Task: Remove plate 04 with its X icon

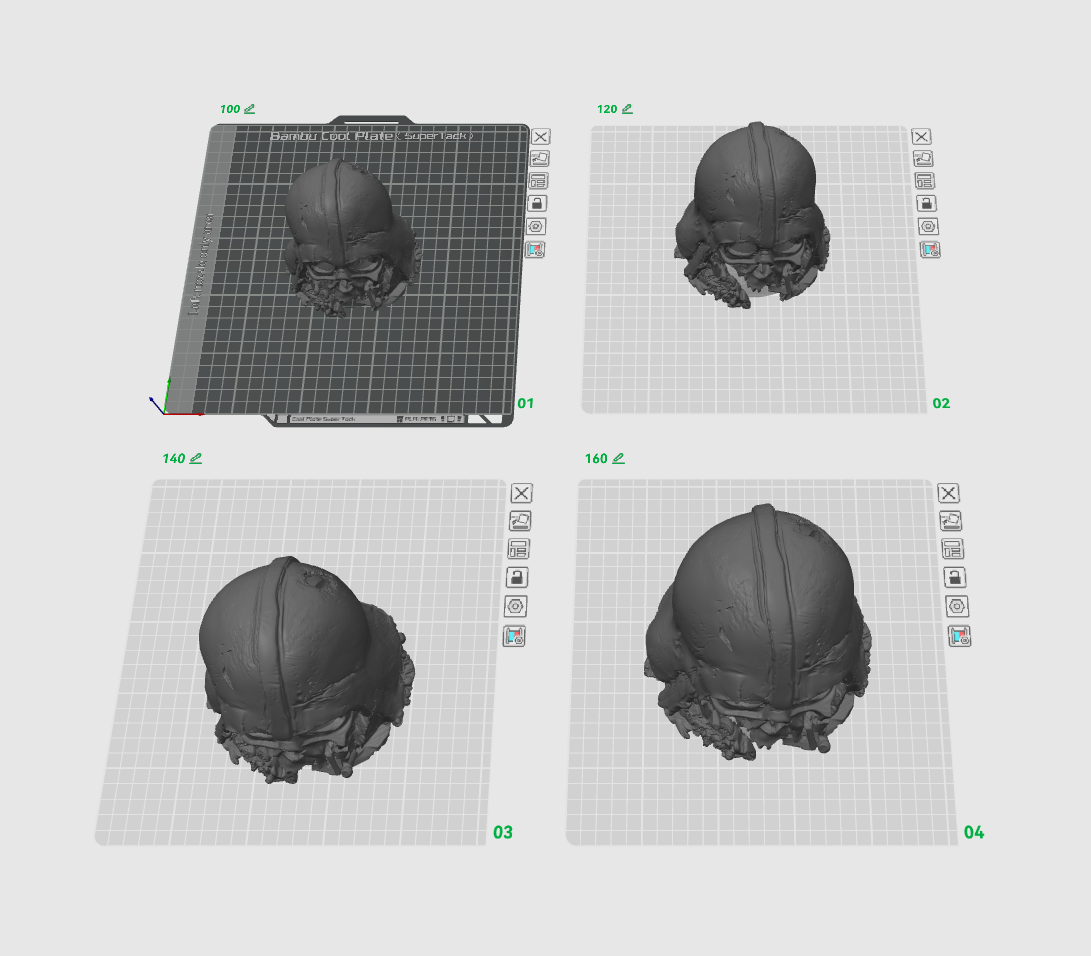Action: [948, 493]
